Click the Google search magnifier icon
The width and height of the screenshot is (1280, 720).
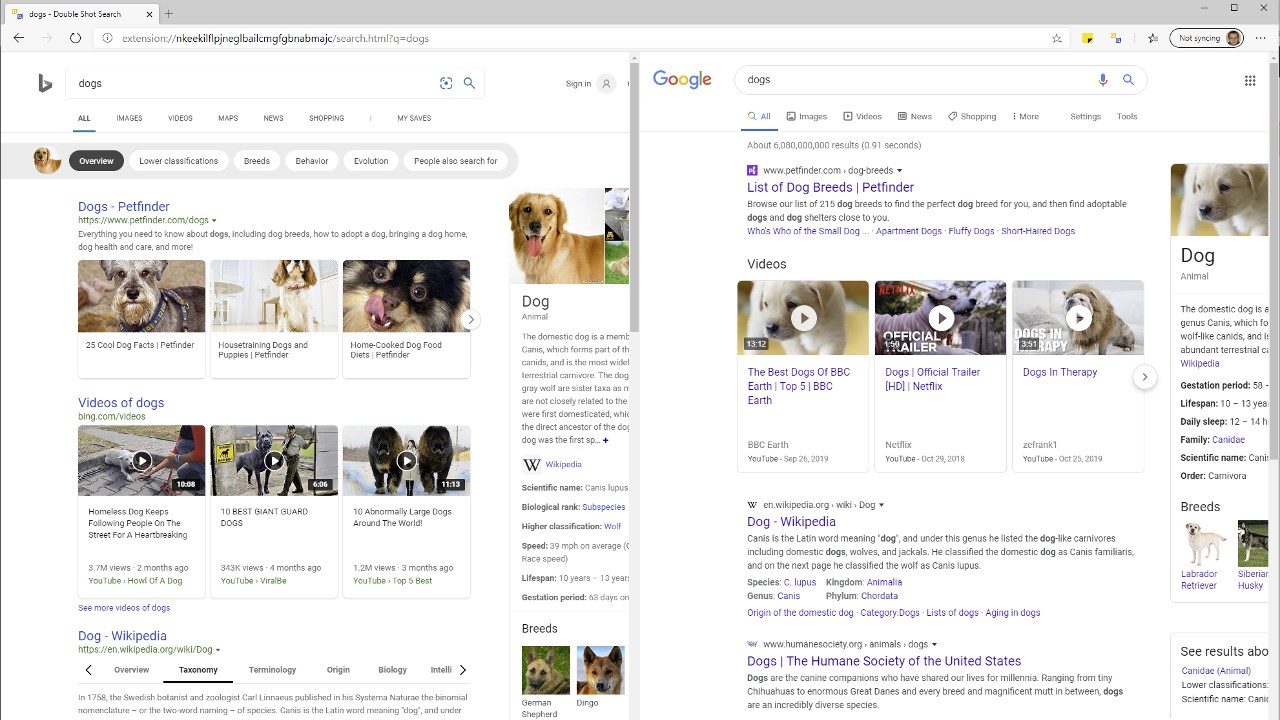click(1128, 80)
